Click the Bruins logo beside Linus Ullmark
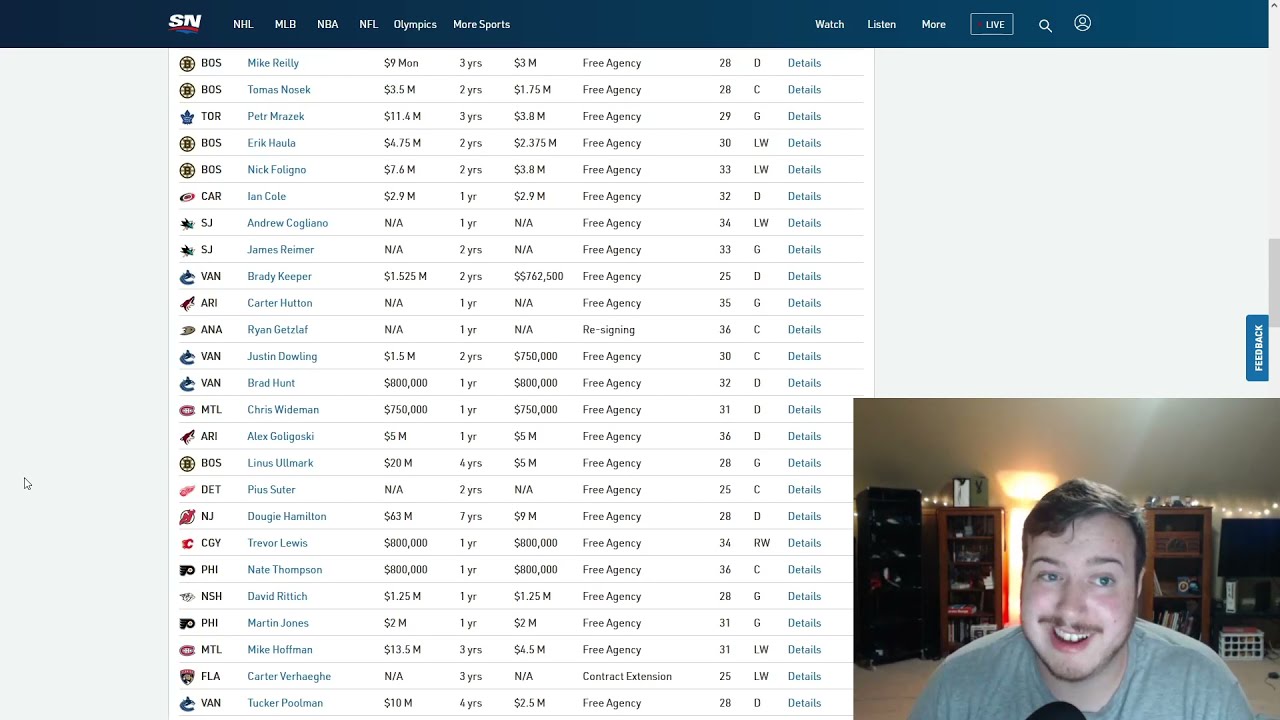1280x720 pixels. point(187,463)
